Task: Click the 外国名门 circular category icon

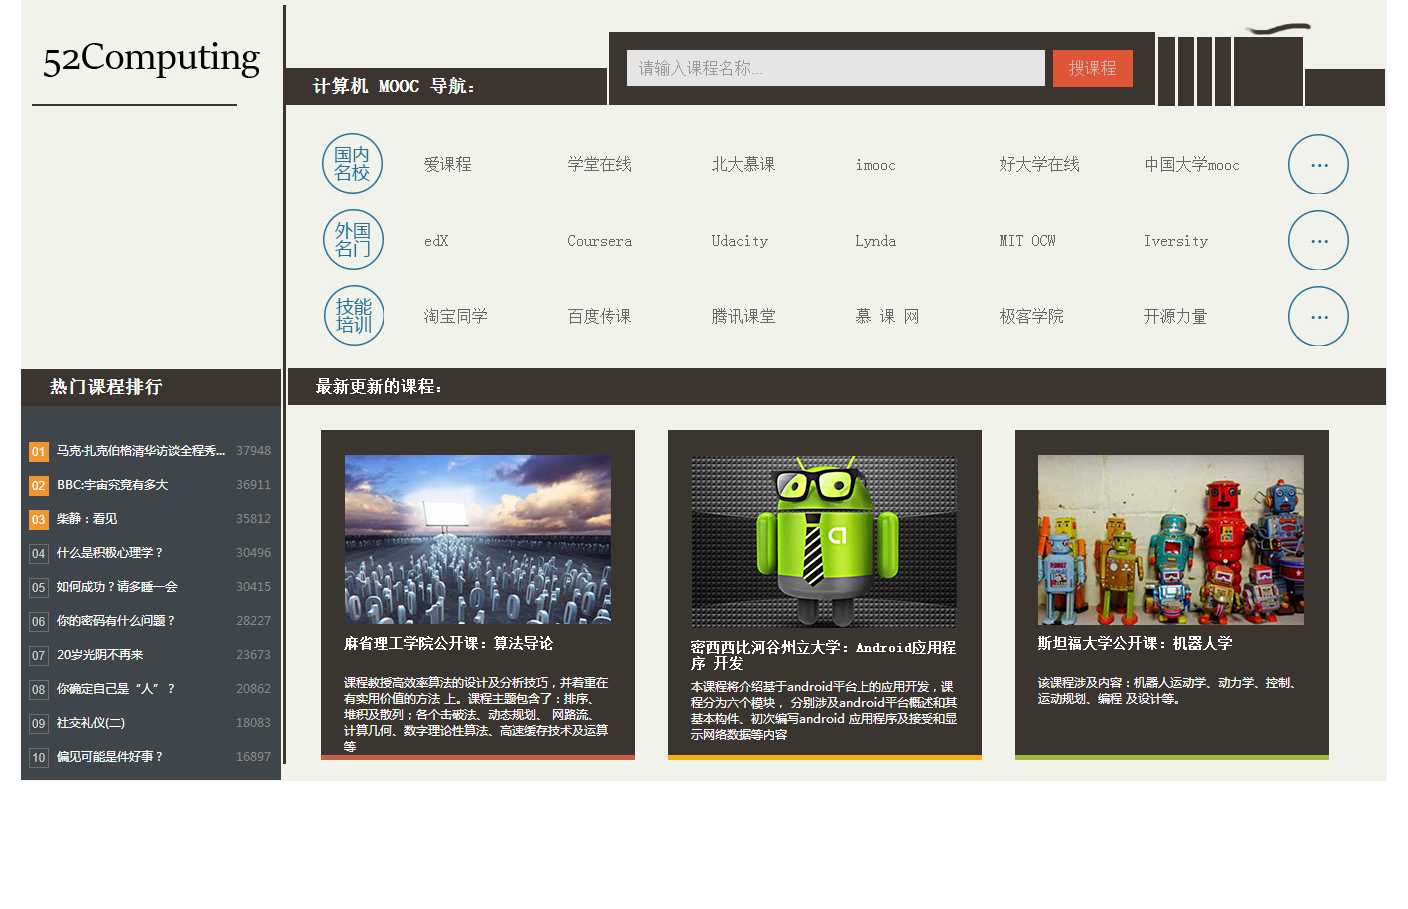Action: point(353,240)
